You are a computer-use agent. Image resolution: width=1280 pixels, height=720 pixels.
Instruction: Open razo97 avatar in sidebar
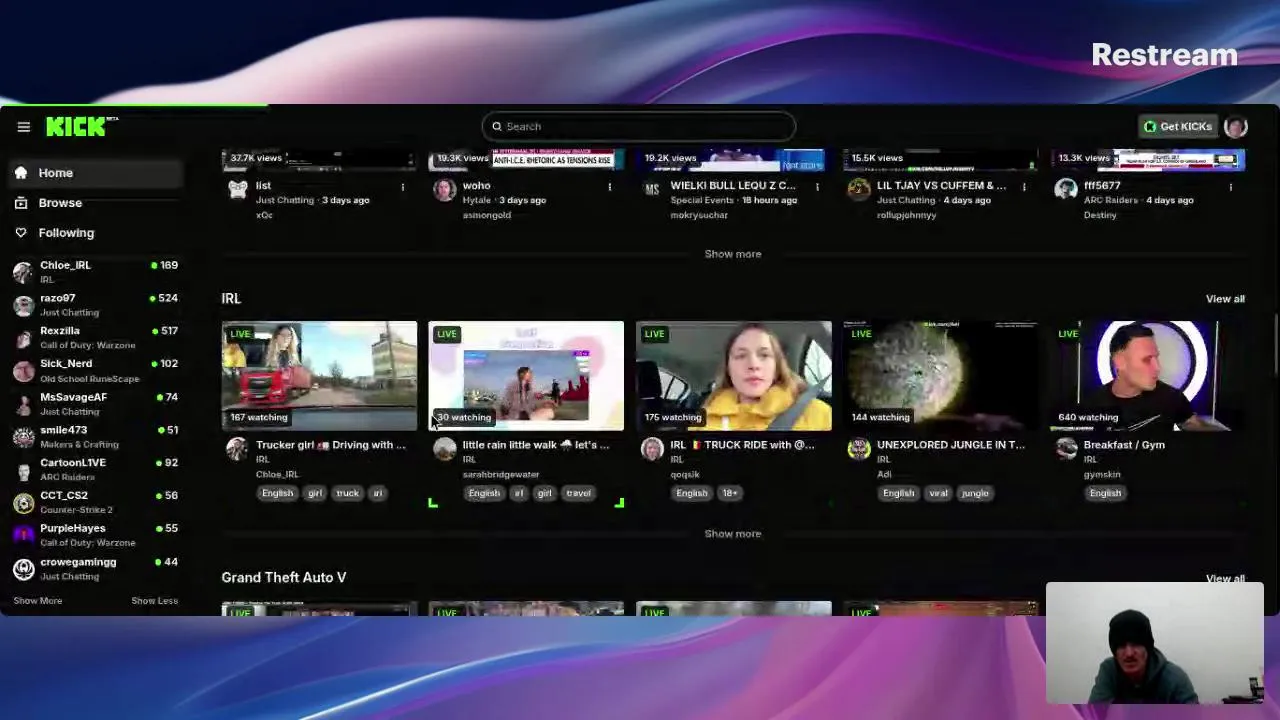click(x=23, y=305)
